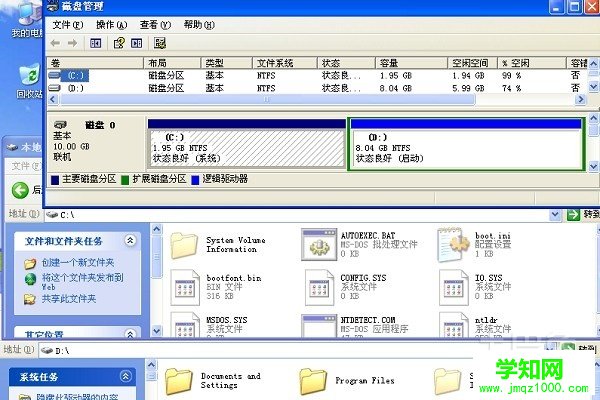Viewport: 600px width, 400px height.
Task: Click scroll-down arrow of the C:\ file list
Action: (x=157, y=330)
